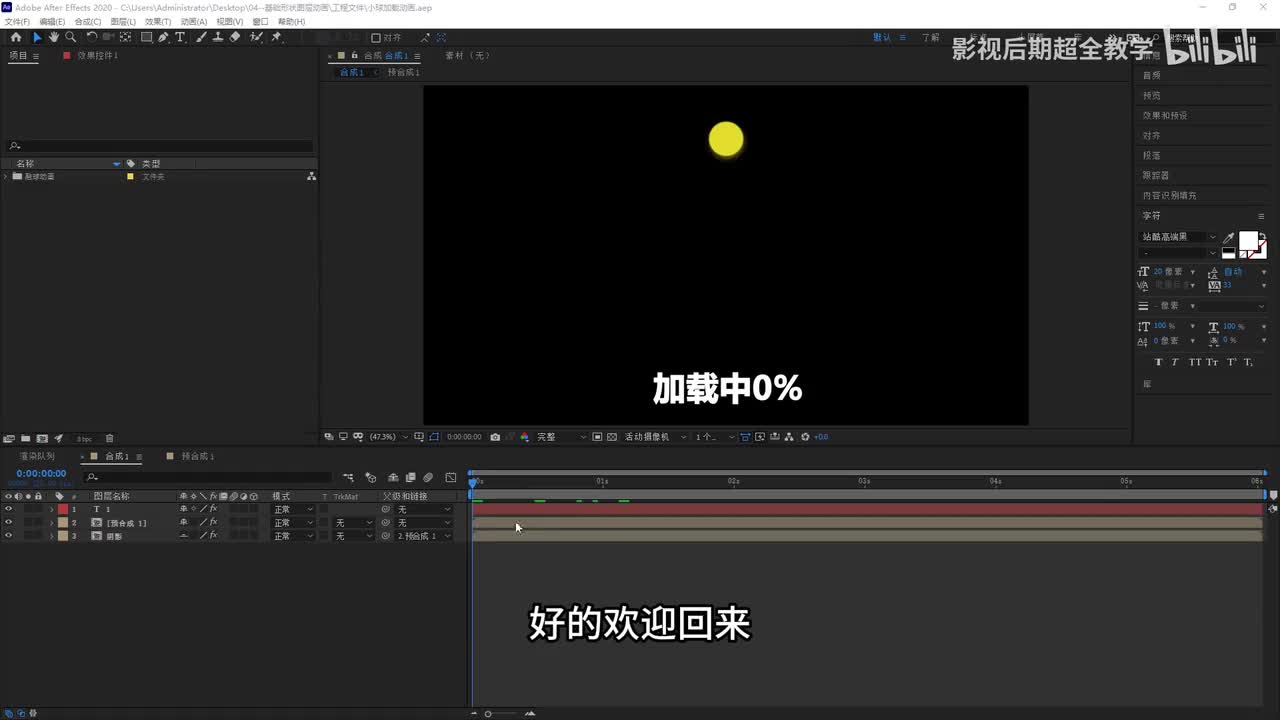Click the all caps TT button
1280x720 pixels.
[1194, 362]
